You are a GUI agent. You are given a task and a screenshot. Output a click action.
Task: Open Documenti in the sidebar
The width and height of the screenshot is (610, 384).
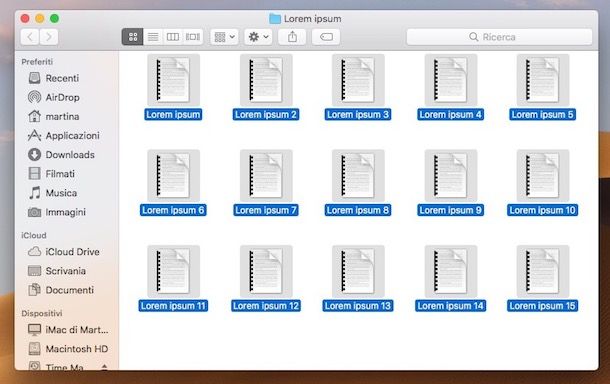(61, 290)
